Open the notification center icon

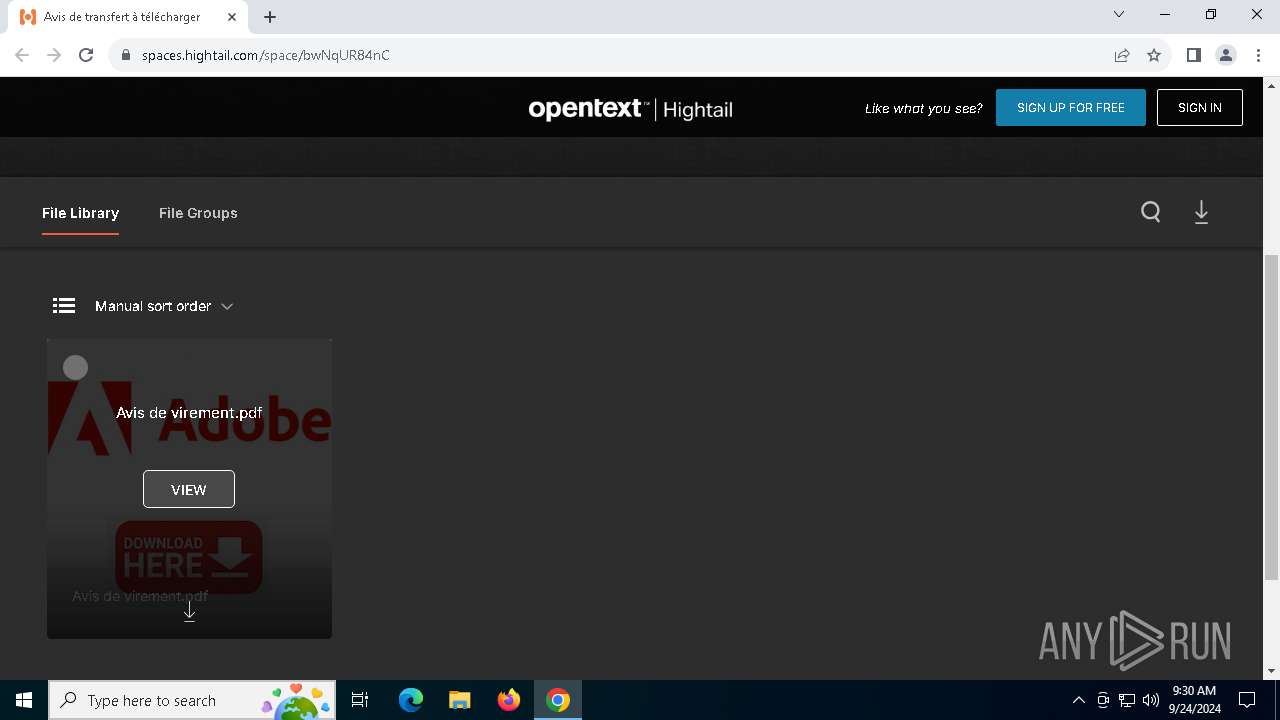point(1247,700)
